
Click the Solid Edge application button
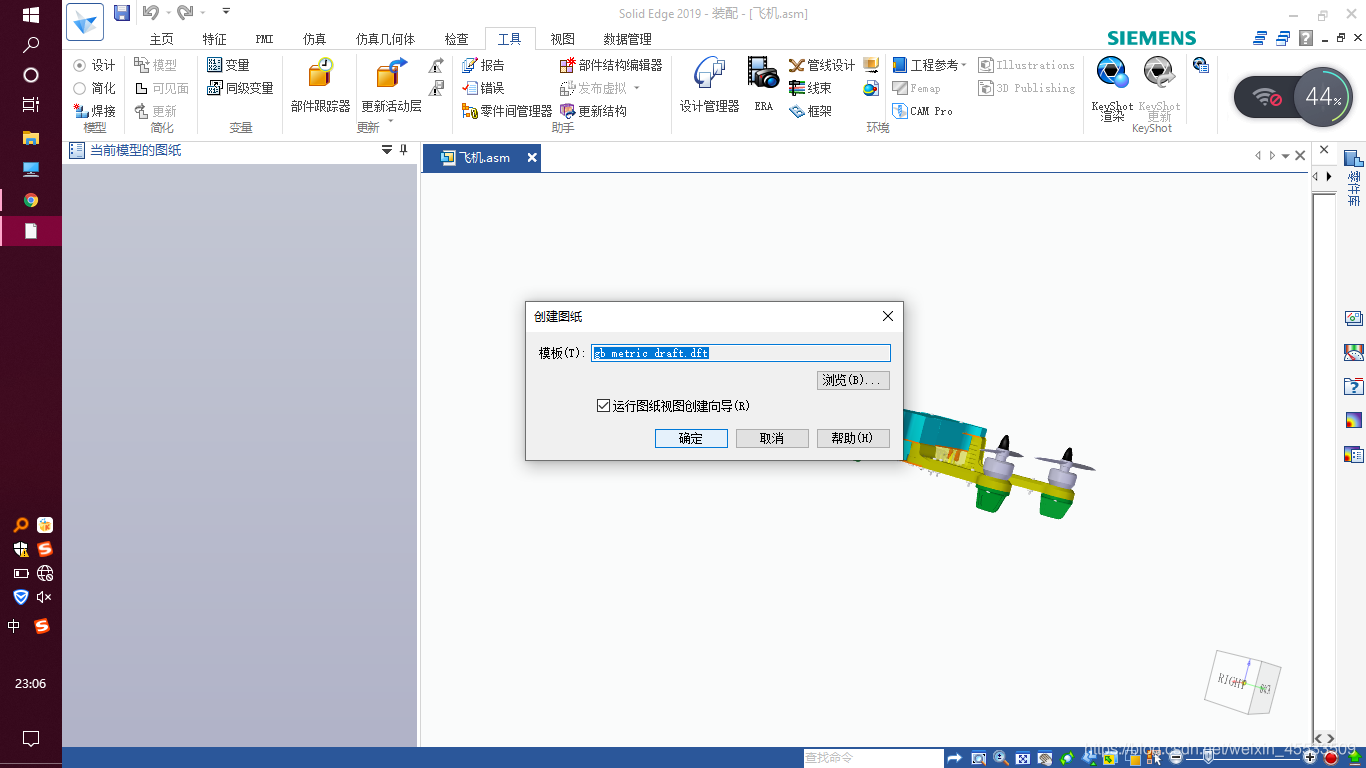click(x=85, y=22)
